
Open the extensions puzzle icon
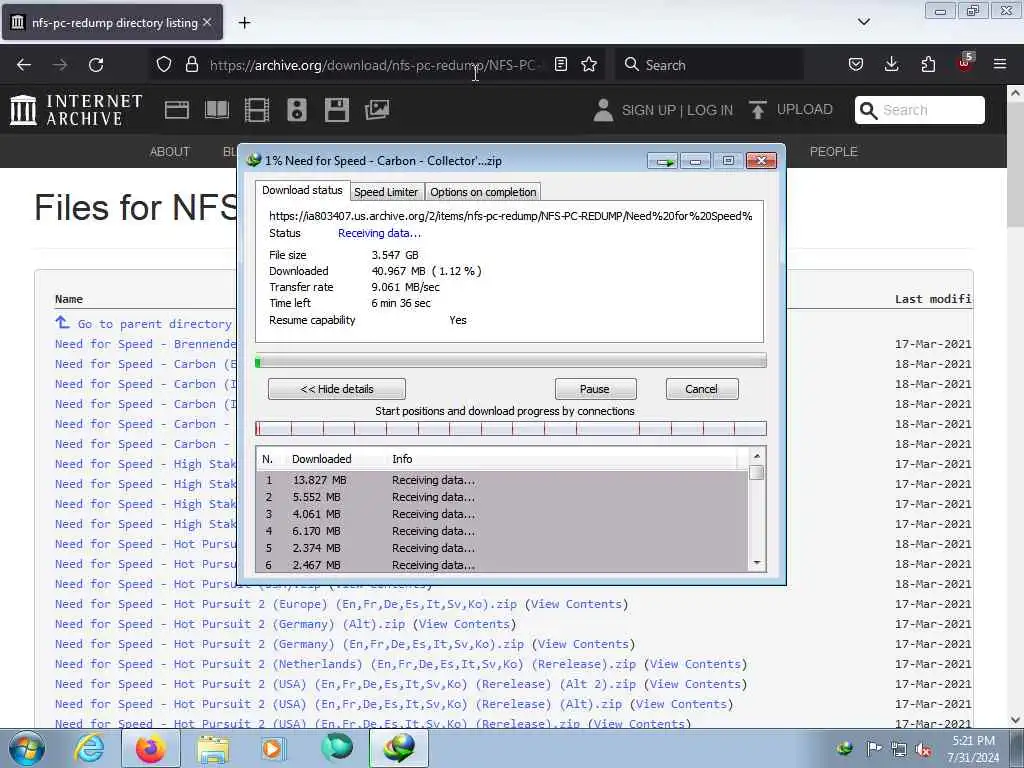point(928,65)
